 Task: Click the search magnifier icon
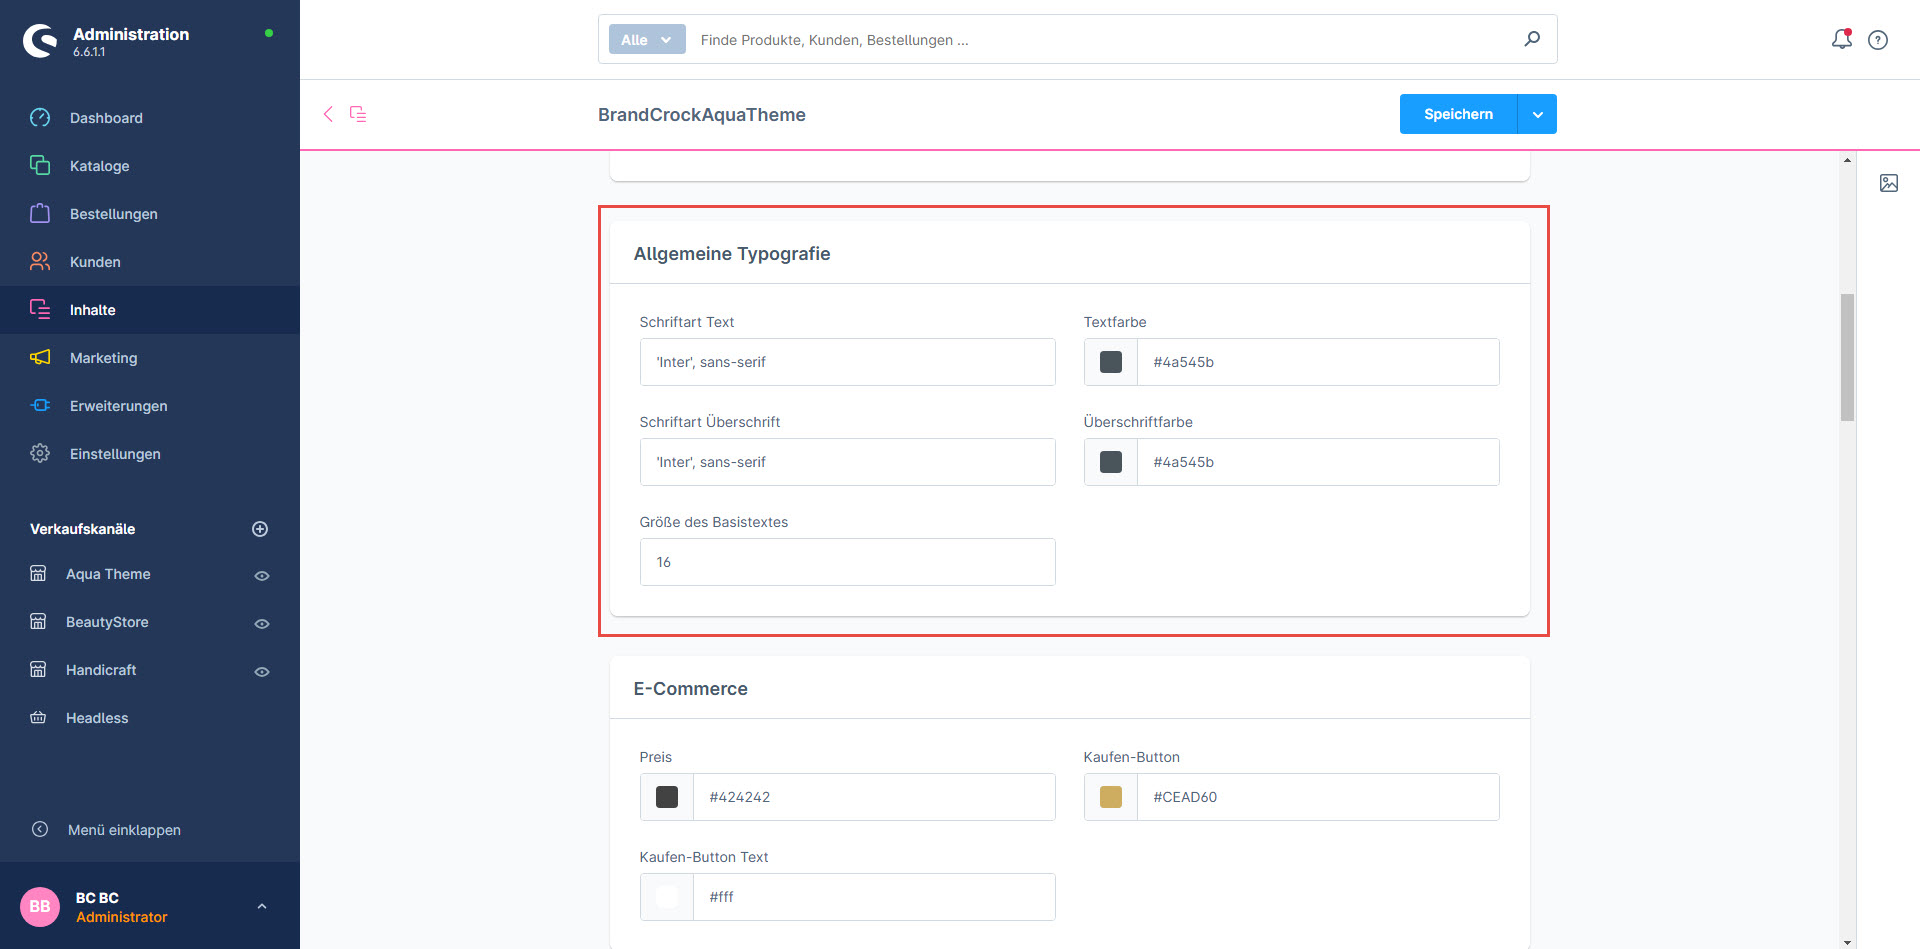[1531, 39]
